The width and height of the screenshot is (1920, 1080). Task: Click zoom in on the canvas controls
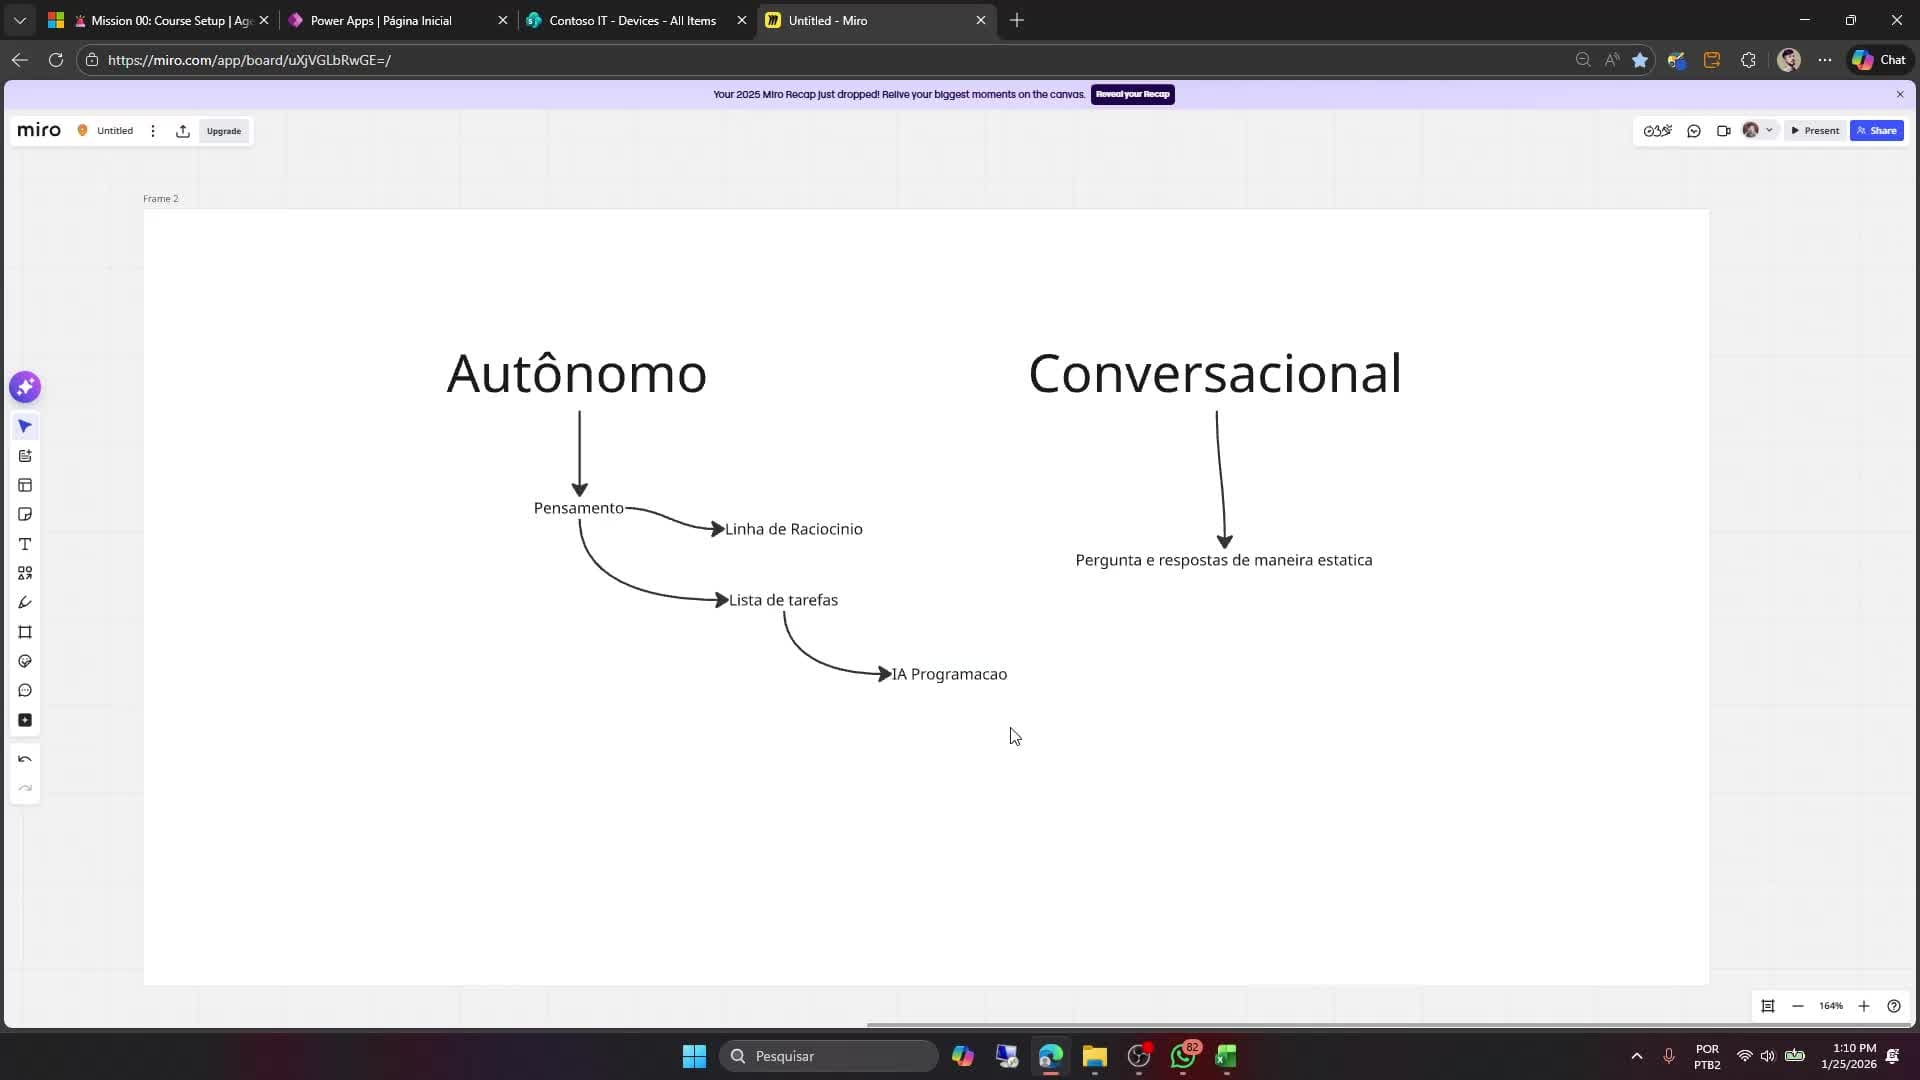point(1864,1006)
